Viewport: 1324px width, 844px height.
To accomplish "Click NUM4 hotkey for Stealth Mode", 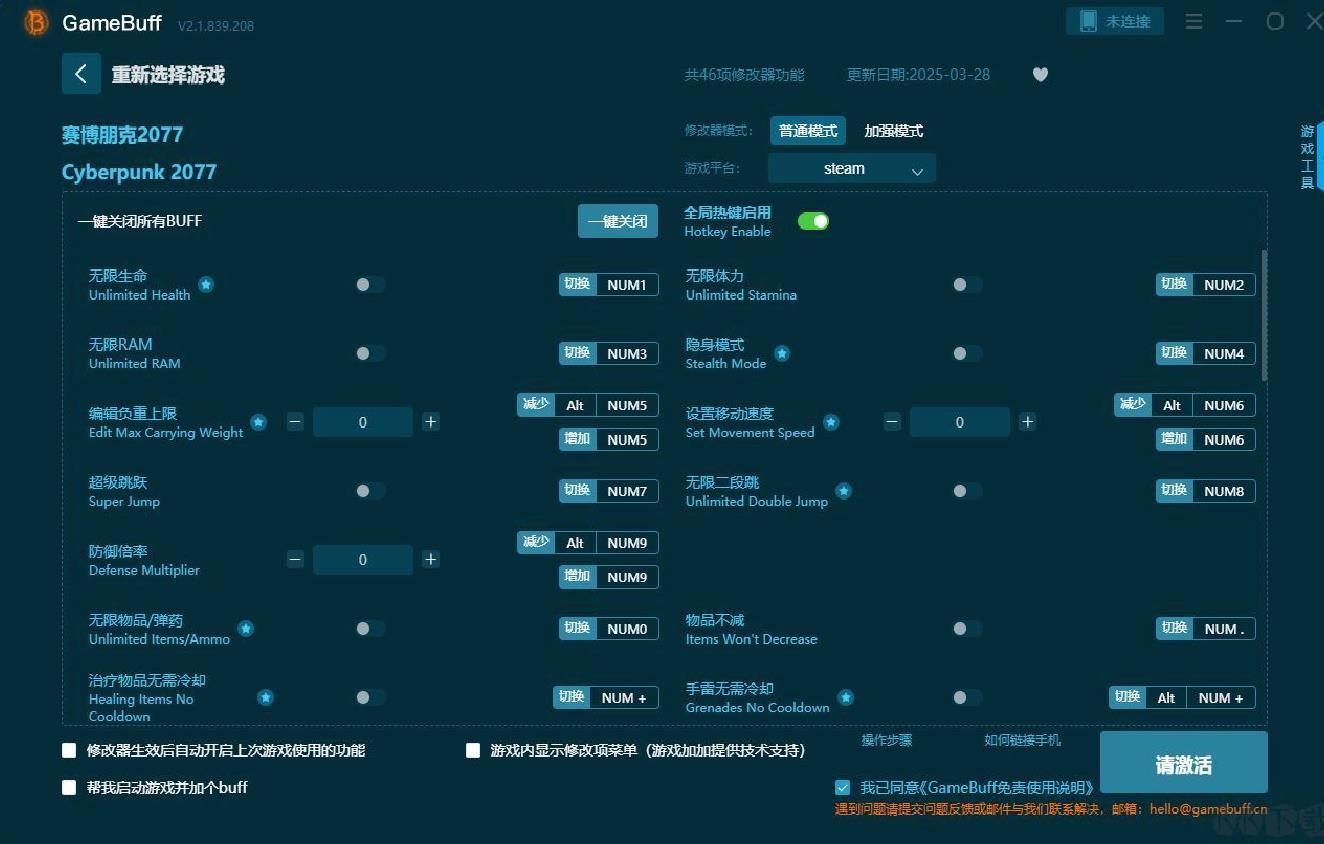I will click(x=1224, y=354).
